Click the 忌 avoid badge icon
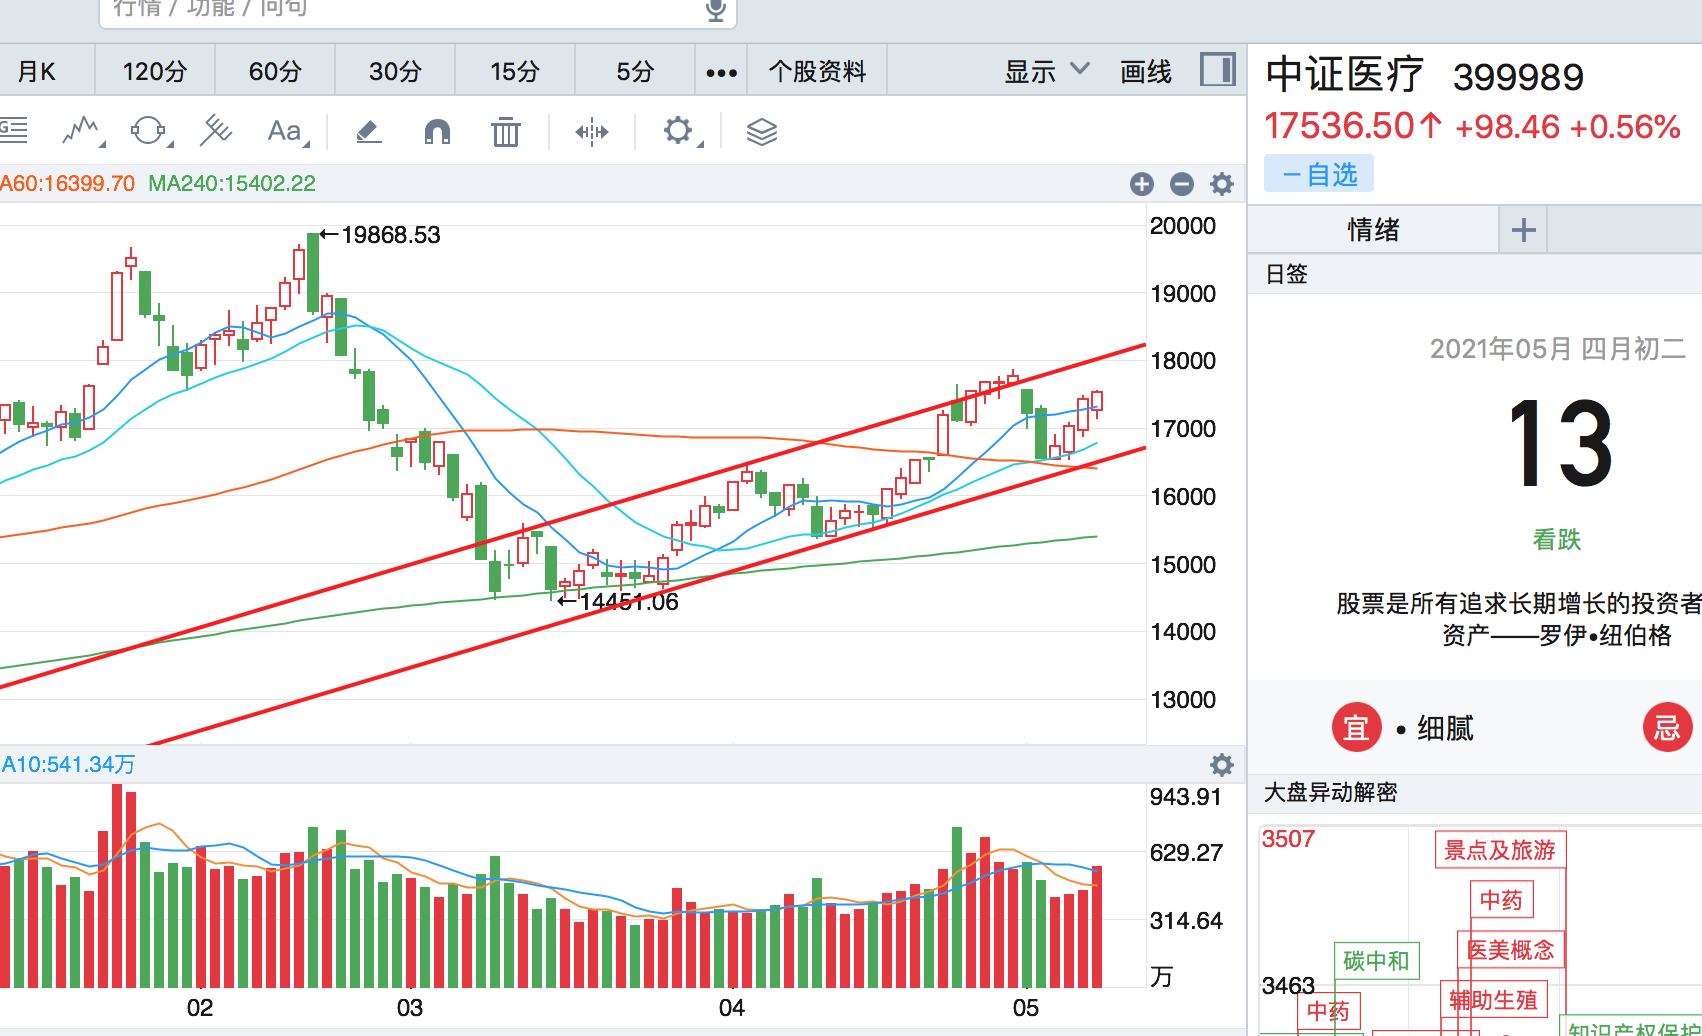 point(1667,727)
